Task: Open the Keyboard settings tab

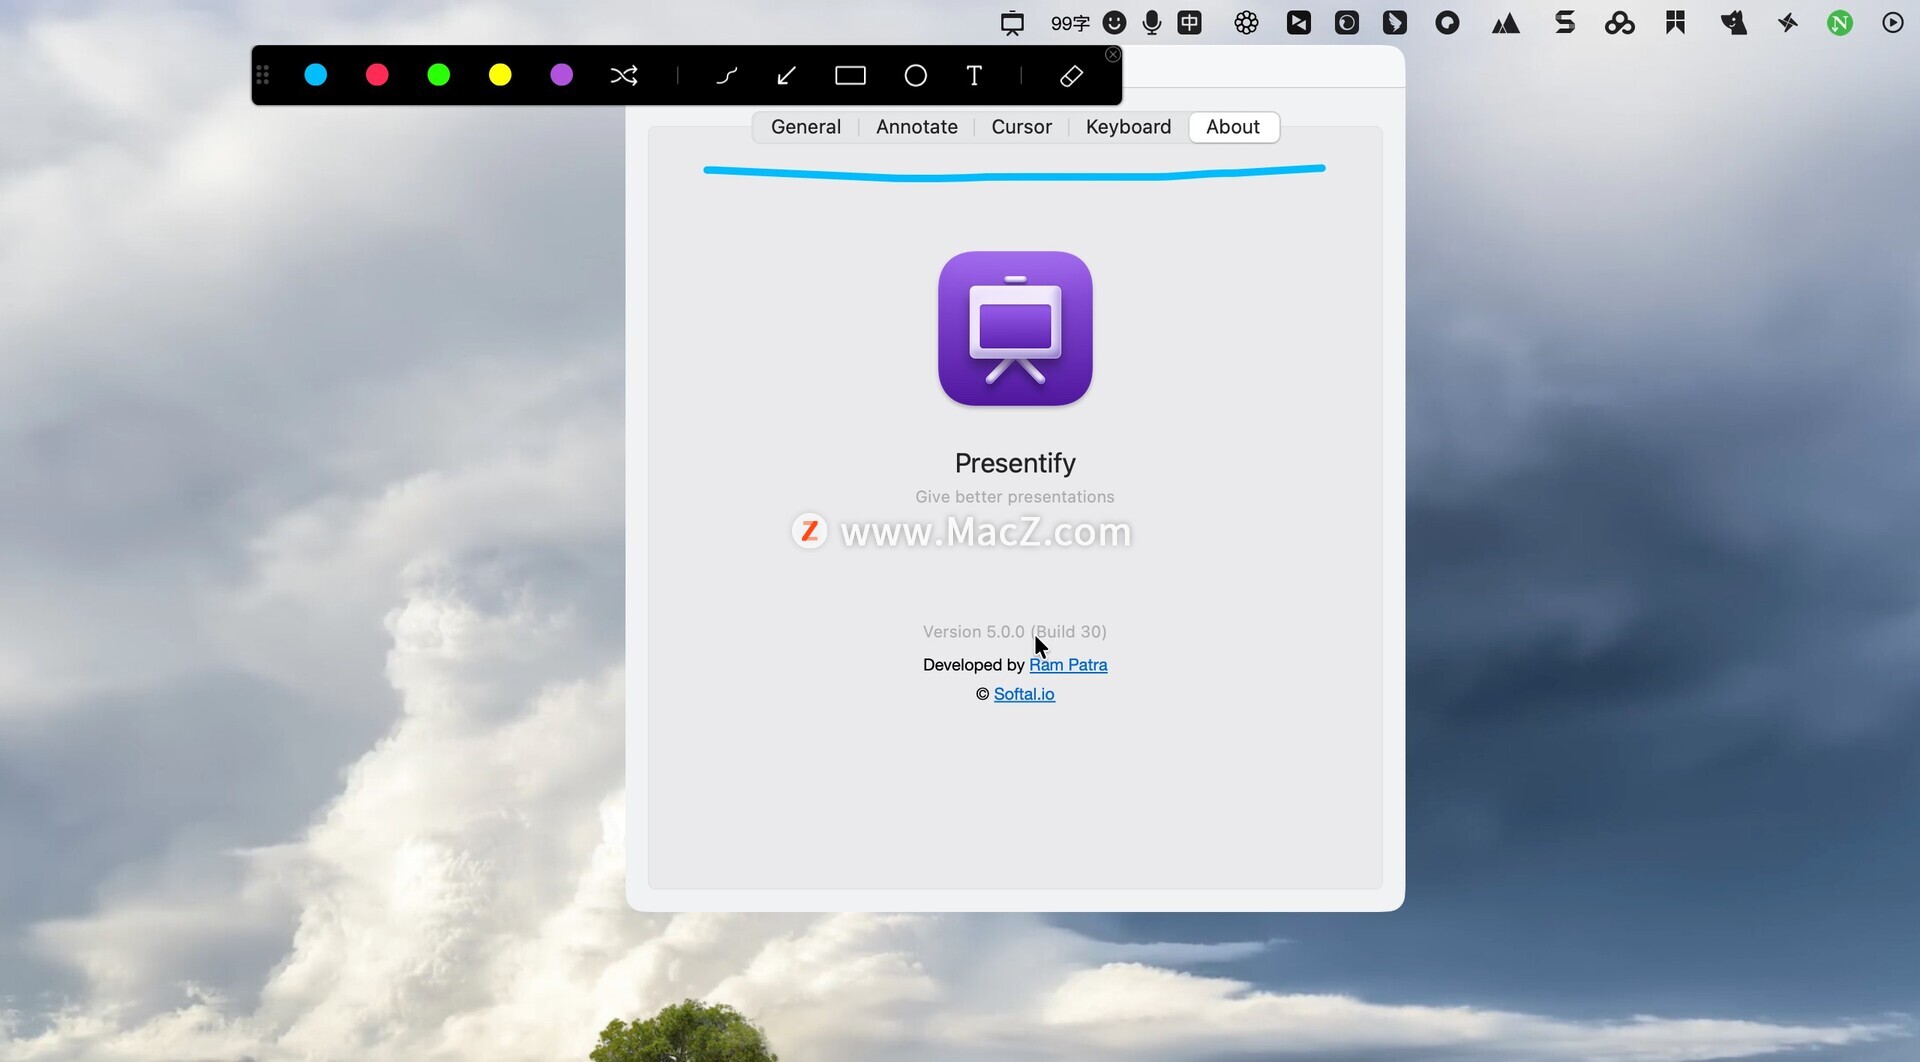Action: [1128, 127]
